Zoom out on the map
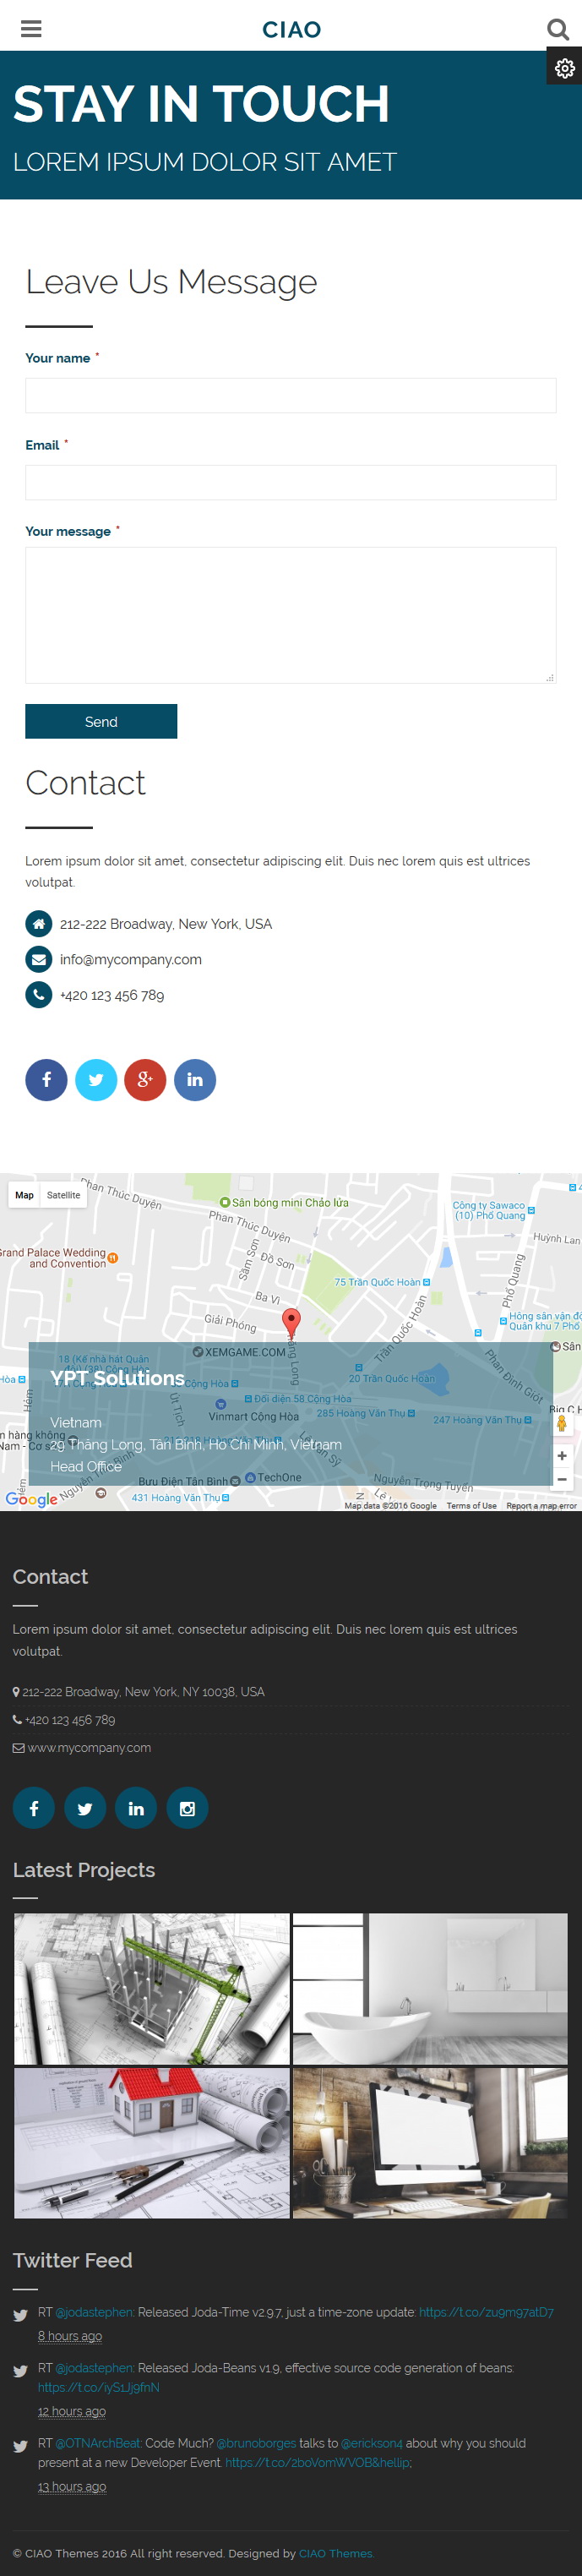582x2576 pixels. [x=562, y=1479]
